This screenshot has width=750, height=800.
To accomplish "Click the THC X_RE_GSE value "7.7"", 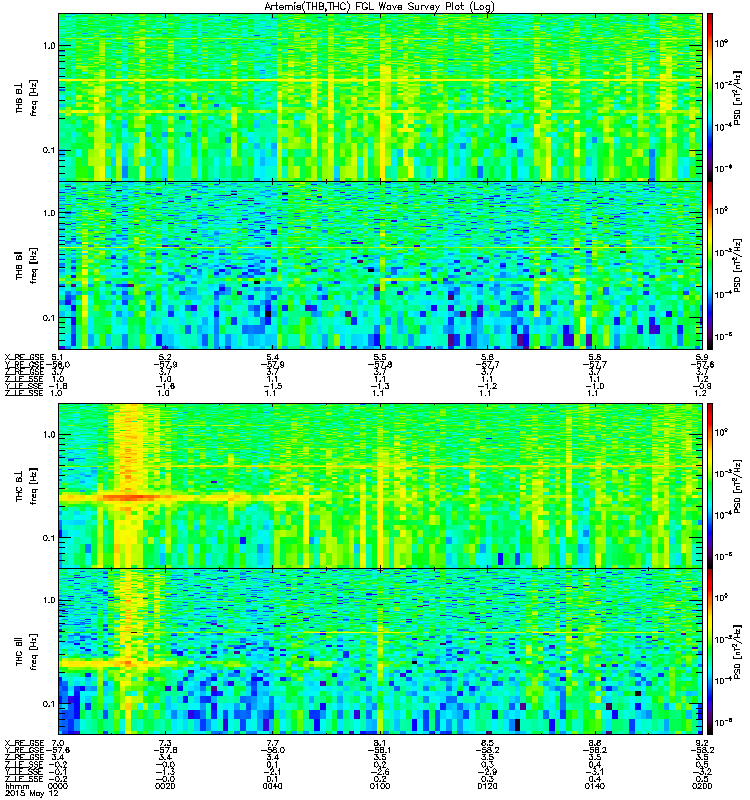I will click(272, 743).
